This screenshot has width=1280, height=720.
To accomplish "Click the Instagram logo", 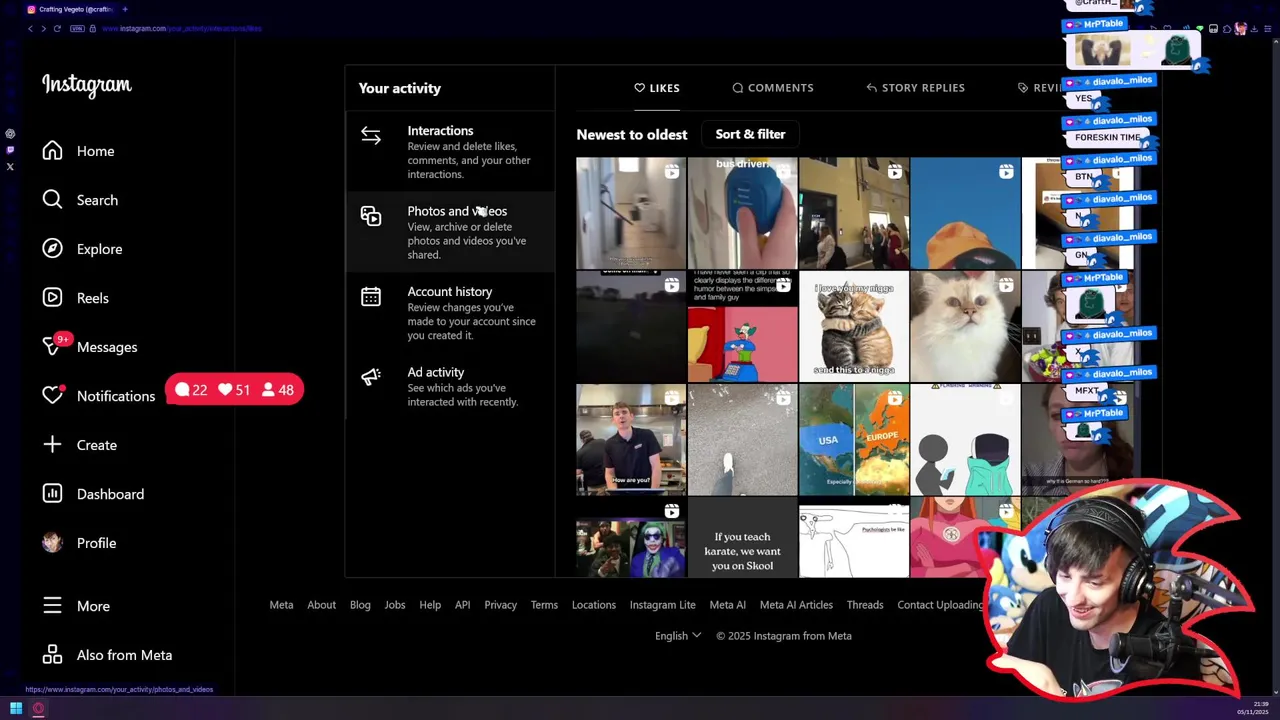I will (x=86, y=86).
